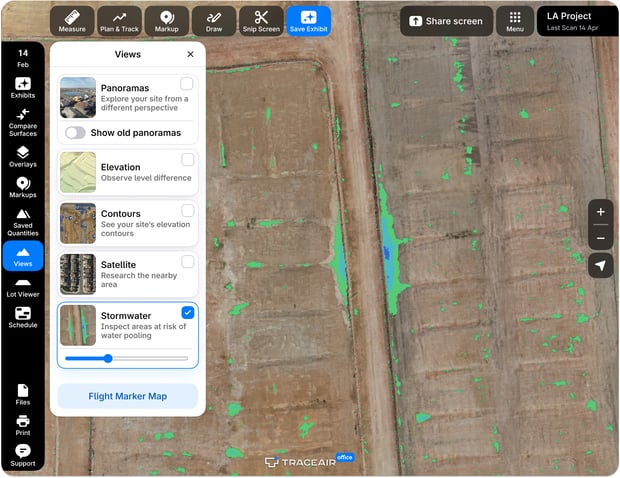Click the Print sidebar icon
The width and height of the screenshot is (620, 478).
pos(23,425)
